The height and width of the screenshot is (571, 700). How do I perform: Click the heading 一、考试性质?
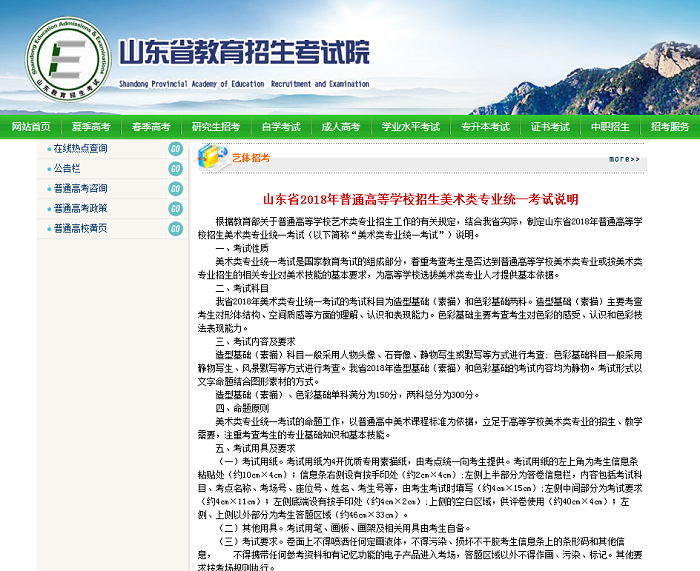[242, 248]
